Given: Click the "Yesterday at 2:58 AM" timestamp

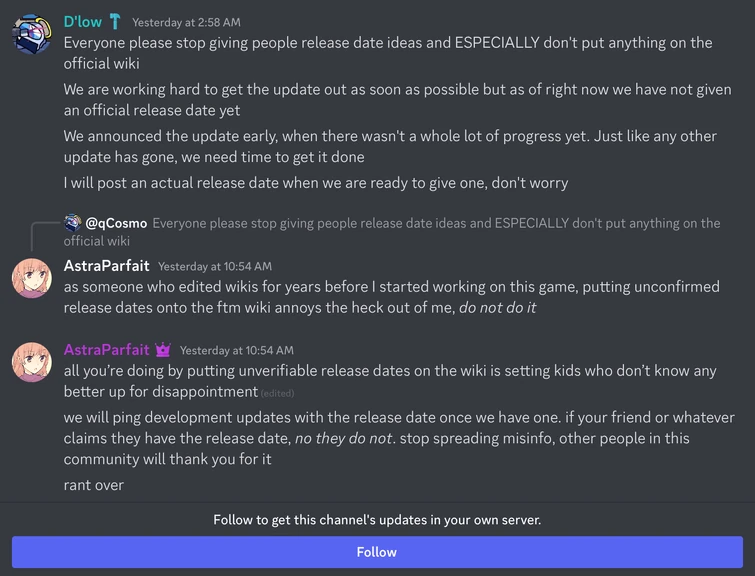Looking at the screenshot, I should [x=186, y=22].
